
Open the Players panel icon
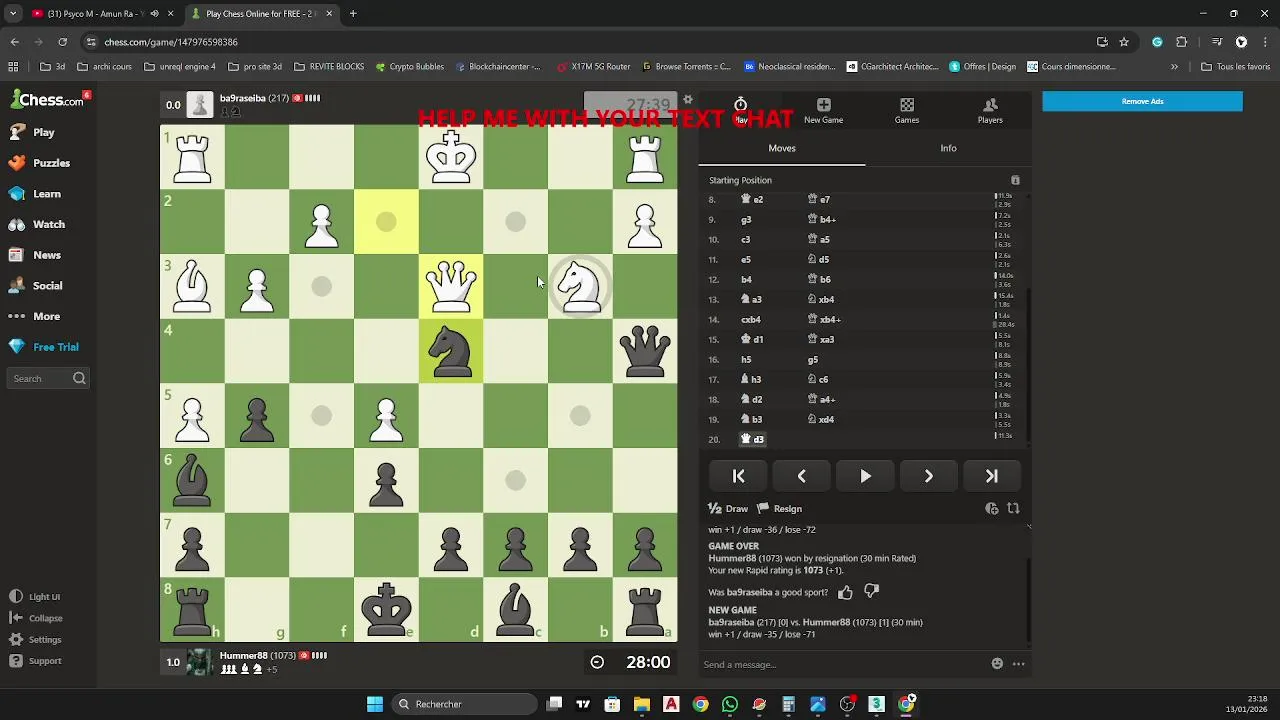click(x=990, y=110)
